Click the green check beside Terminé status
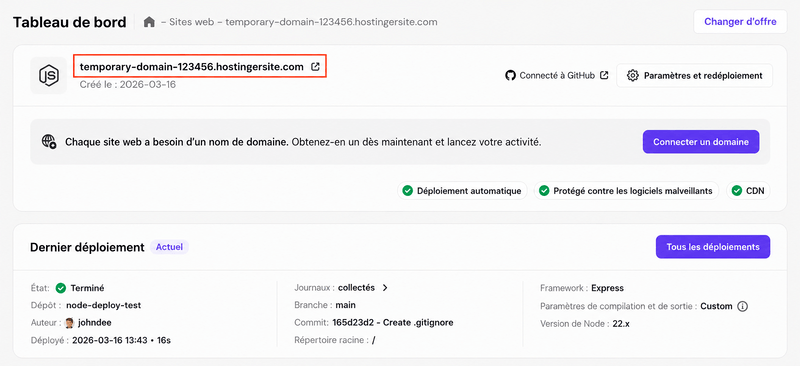Screen dimensions: 800x366 coord(61,288)
